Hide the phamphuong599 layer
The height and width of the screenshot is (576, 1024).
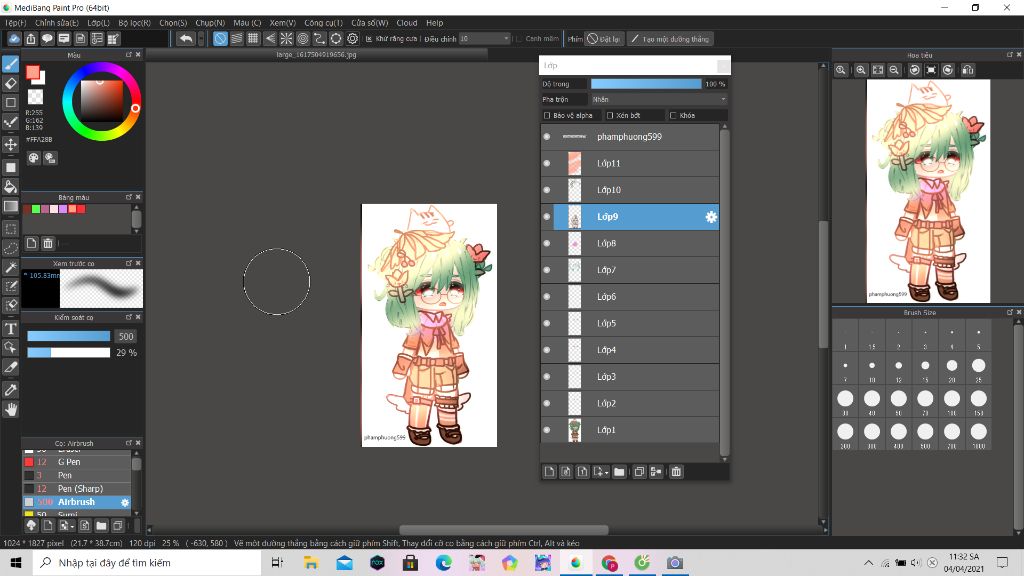(x=547, y=136)
